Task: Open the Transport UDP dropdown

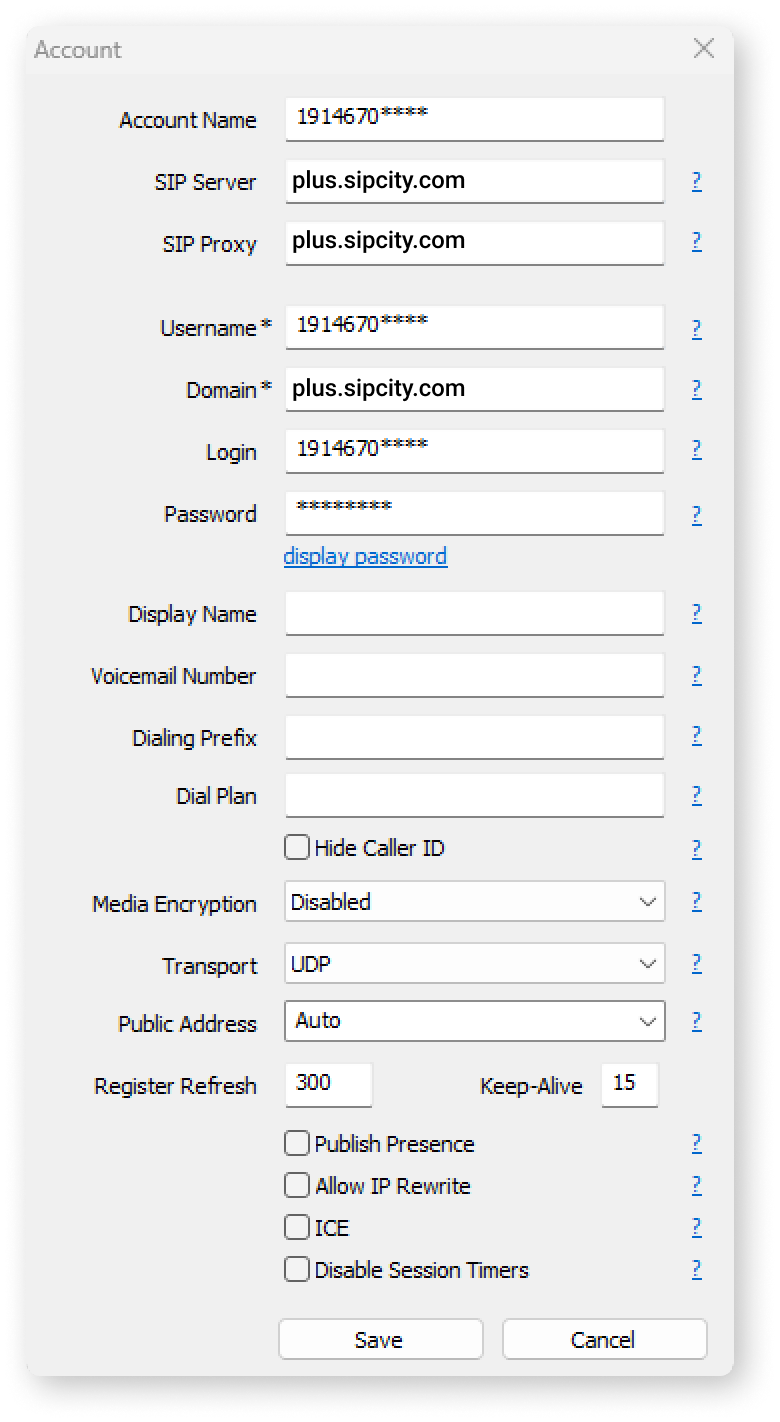Action: 475,964
